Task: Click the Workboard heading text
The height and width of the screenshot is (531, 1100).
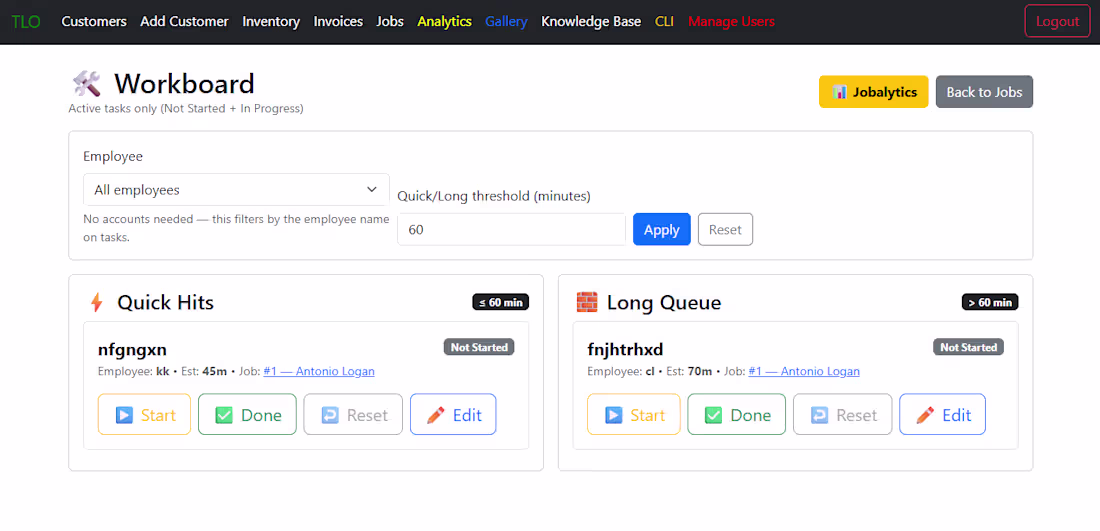Action: [x=185, y=84]
